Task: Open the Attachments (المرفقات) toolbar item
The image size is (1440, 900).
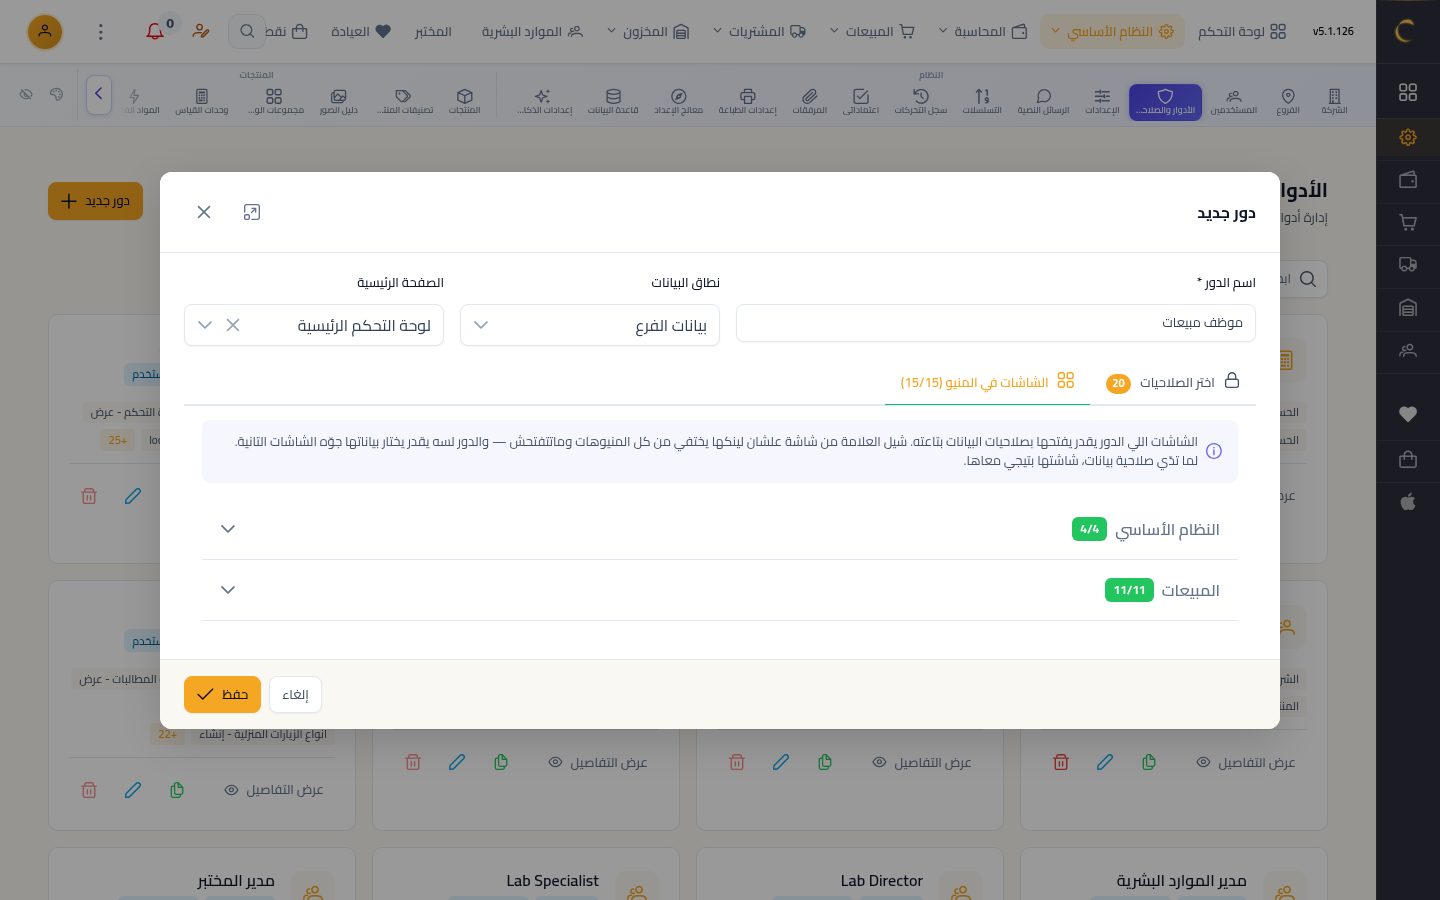Action: (810, 101)
